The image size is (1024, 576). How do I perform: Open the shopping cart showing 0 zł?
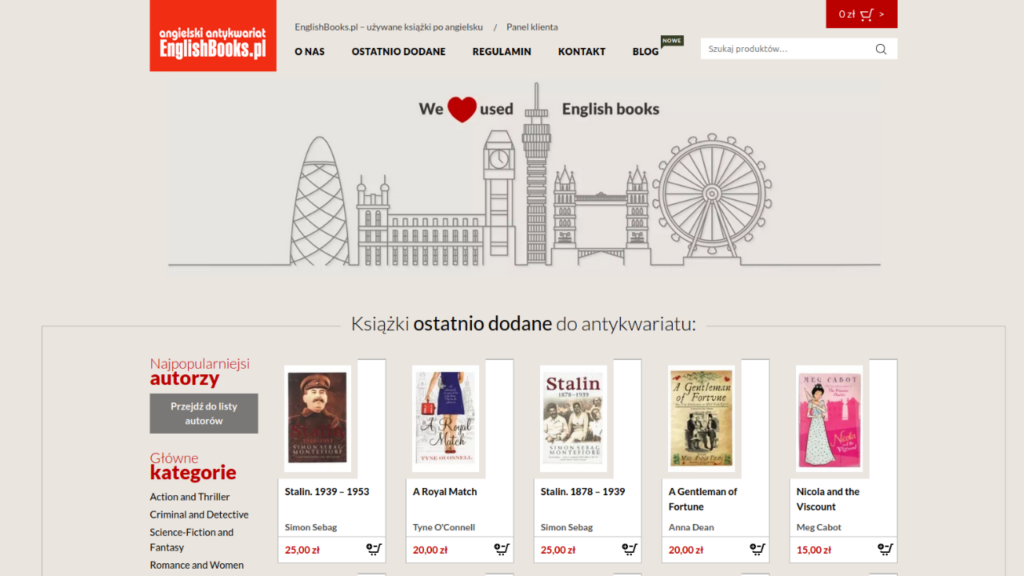(861, 14)
